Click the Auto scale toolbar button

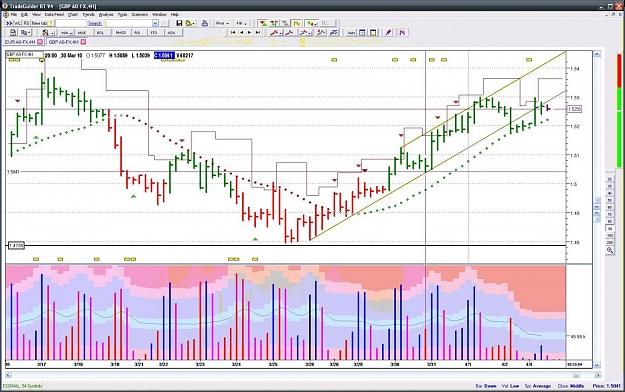pos(351,33)
